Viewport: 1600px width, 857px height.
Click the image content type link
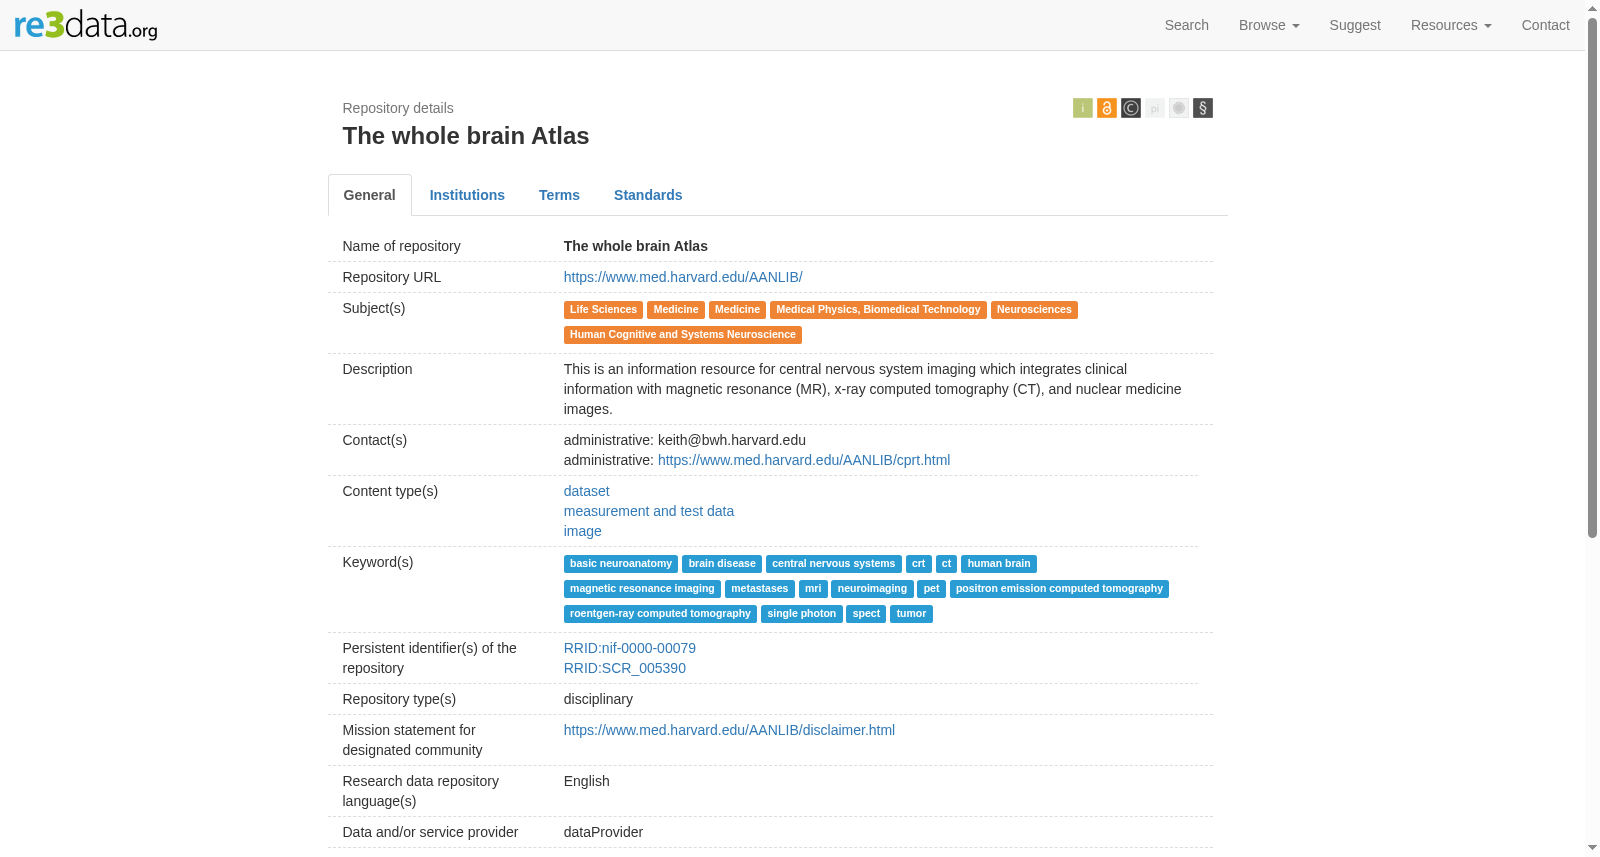point(583,531)
